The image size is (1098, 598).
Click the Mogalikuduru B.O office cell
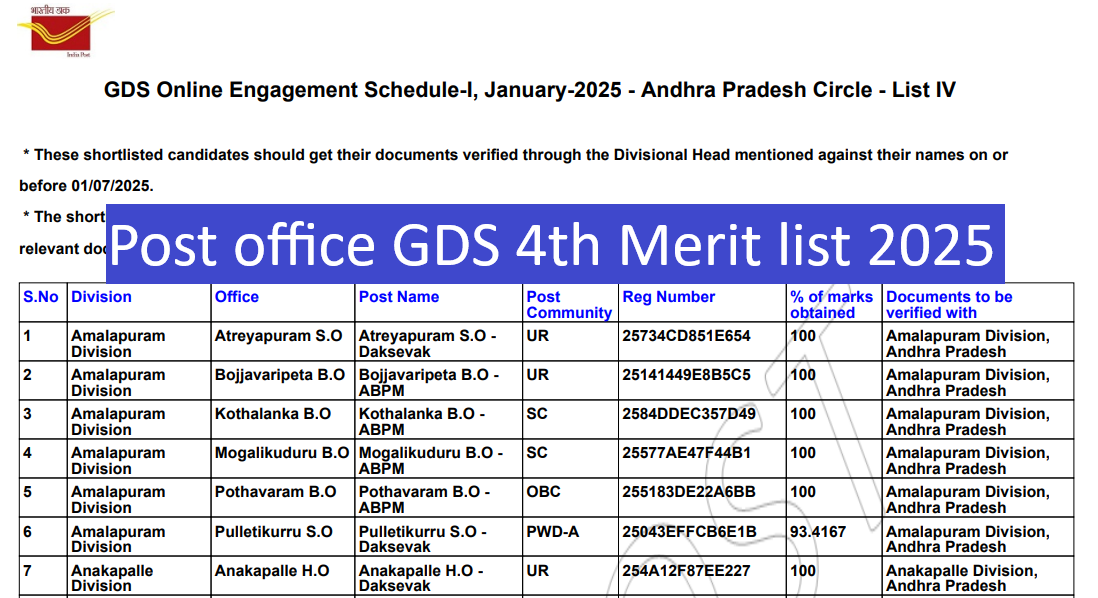point(281,453)
